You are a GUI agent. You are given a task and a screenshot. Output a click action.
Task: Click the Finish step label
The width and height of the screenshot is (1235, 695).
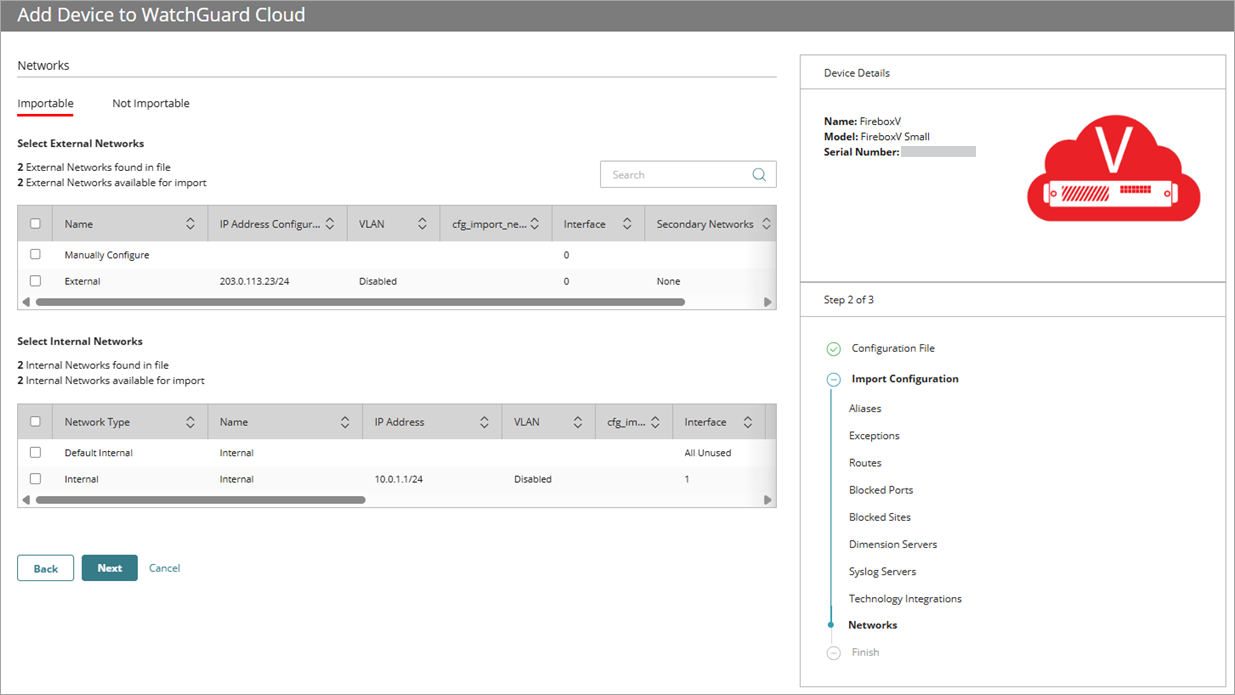point(865,653)
